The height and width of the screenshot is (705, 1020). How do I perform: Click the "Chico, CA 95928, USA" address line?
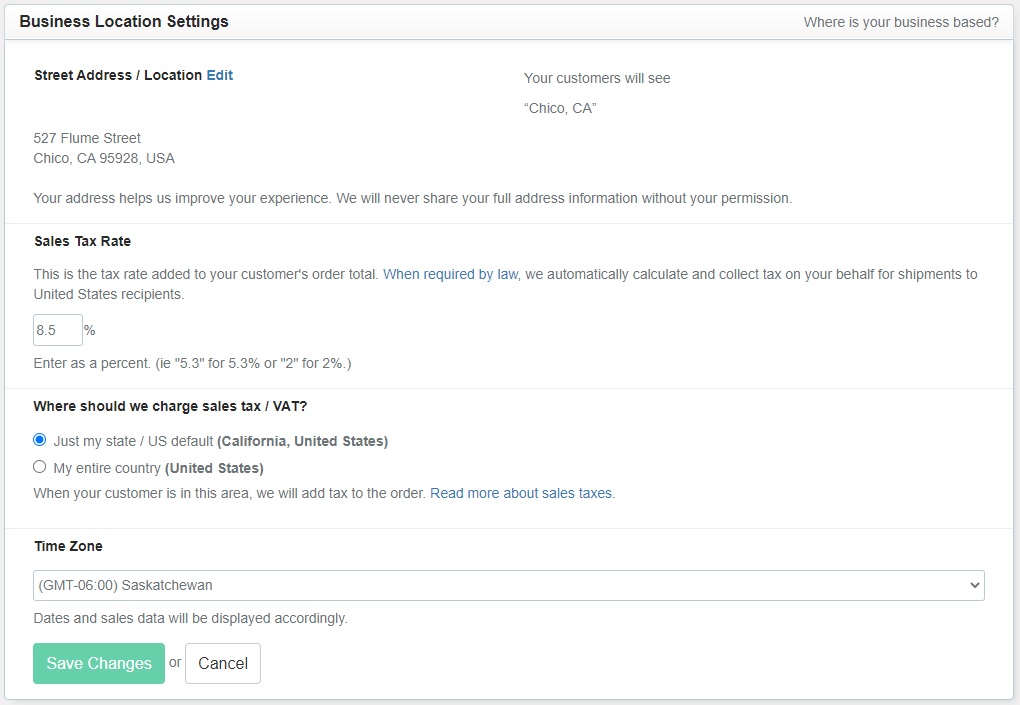pyautogui.click(x=104, y=158)
